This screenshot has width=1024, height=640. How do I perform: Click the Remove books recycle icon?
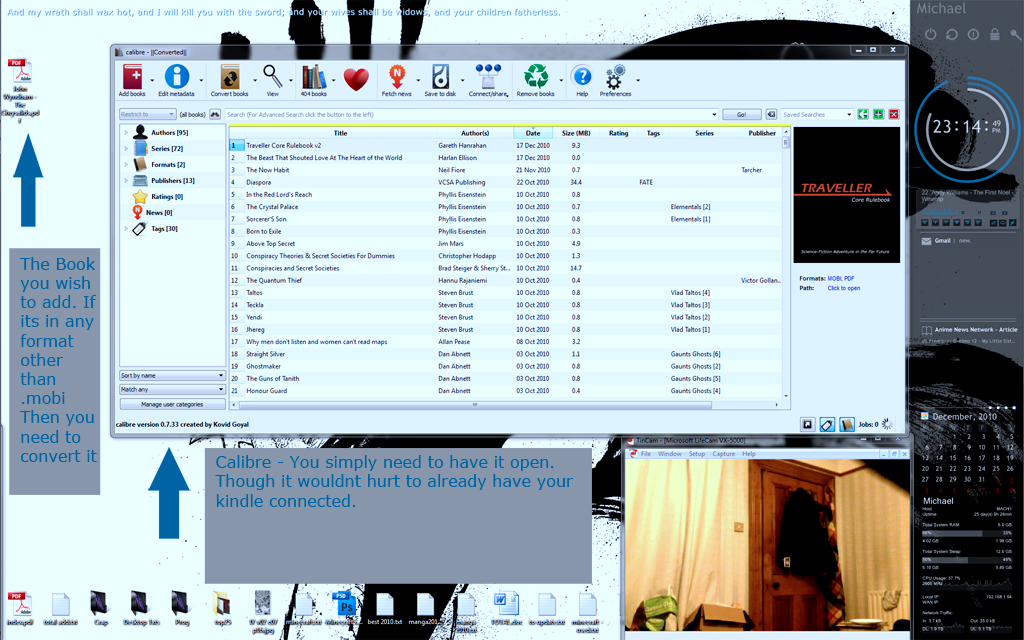click(x=536, y=77)
